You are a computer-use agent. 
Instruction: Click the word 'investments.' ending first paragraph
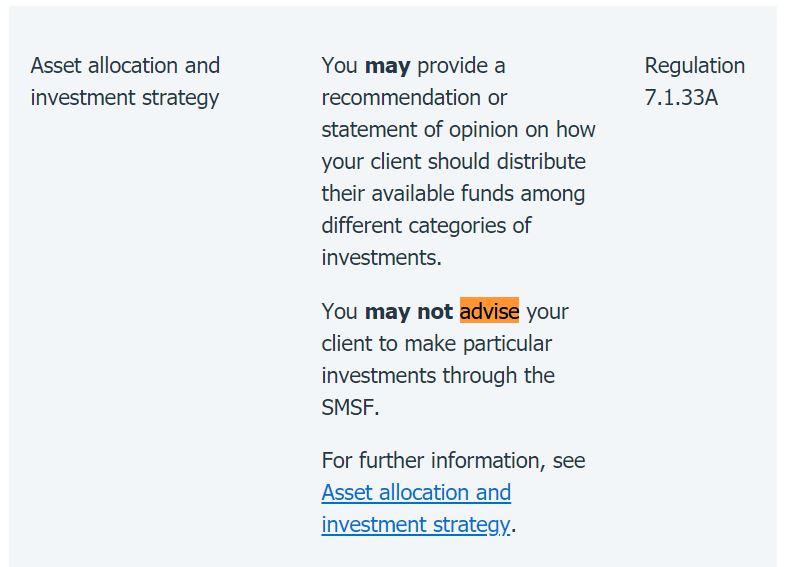coord(381,258)
